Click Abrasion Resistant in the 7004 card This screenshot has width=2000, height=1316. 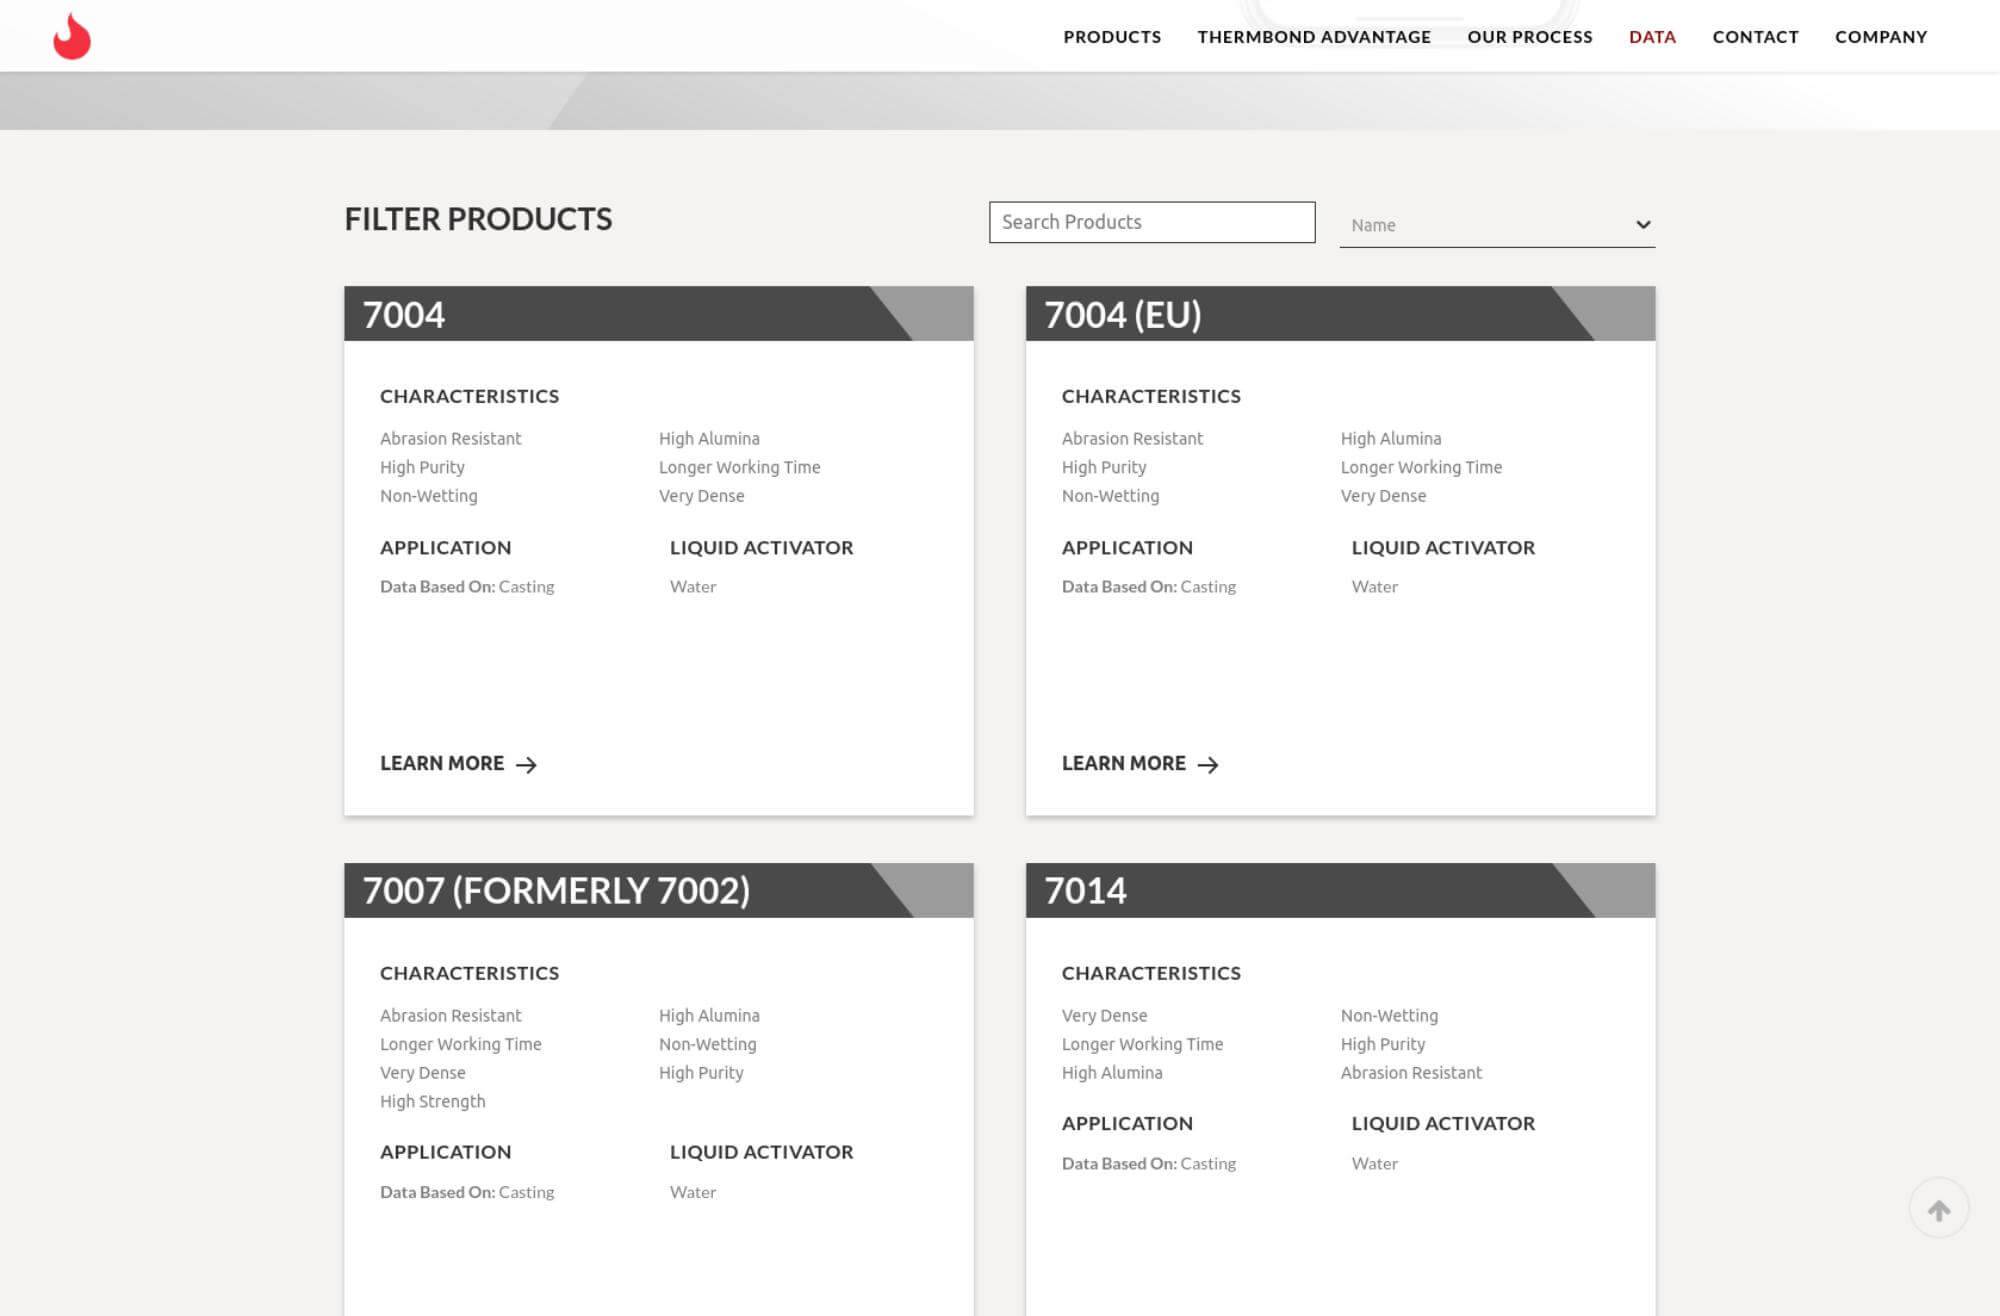tap(450, 439)
